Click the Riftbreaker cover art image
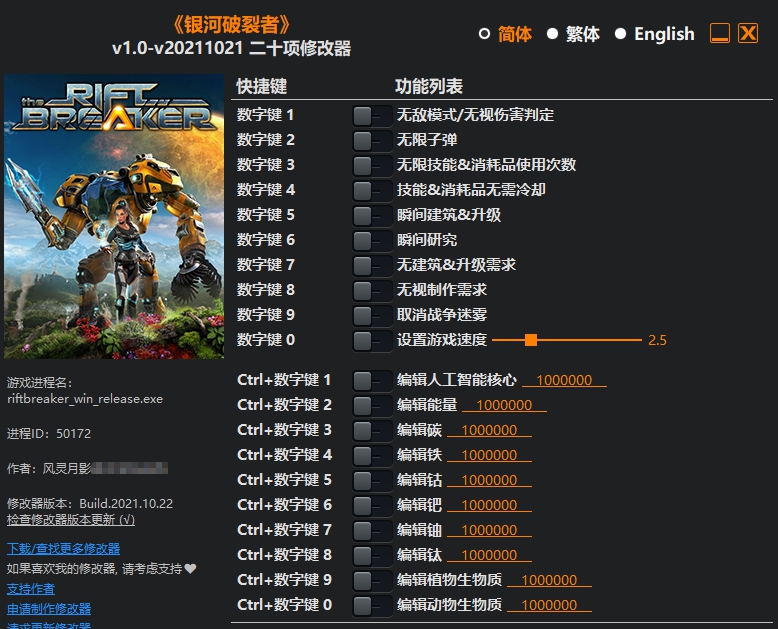778x629 pixels. point(114,217)
